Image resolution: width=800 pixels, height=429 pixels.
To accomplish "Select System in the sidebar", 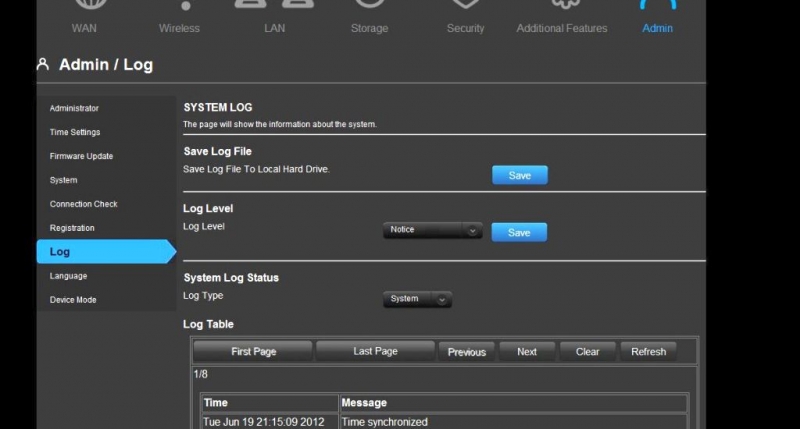I will (x=64, y=180).
